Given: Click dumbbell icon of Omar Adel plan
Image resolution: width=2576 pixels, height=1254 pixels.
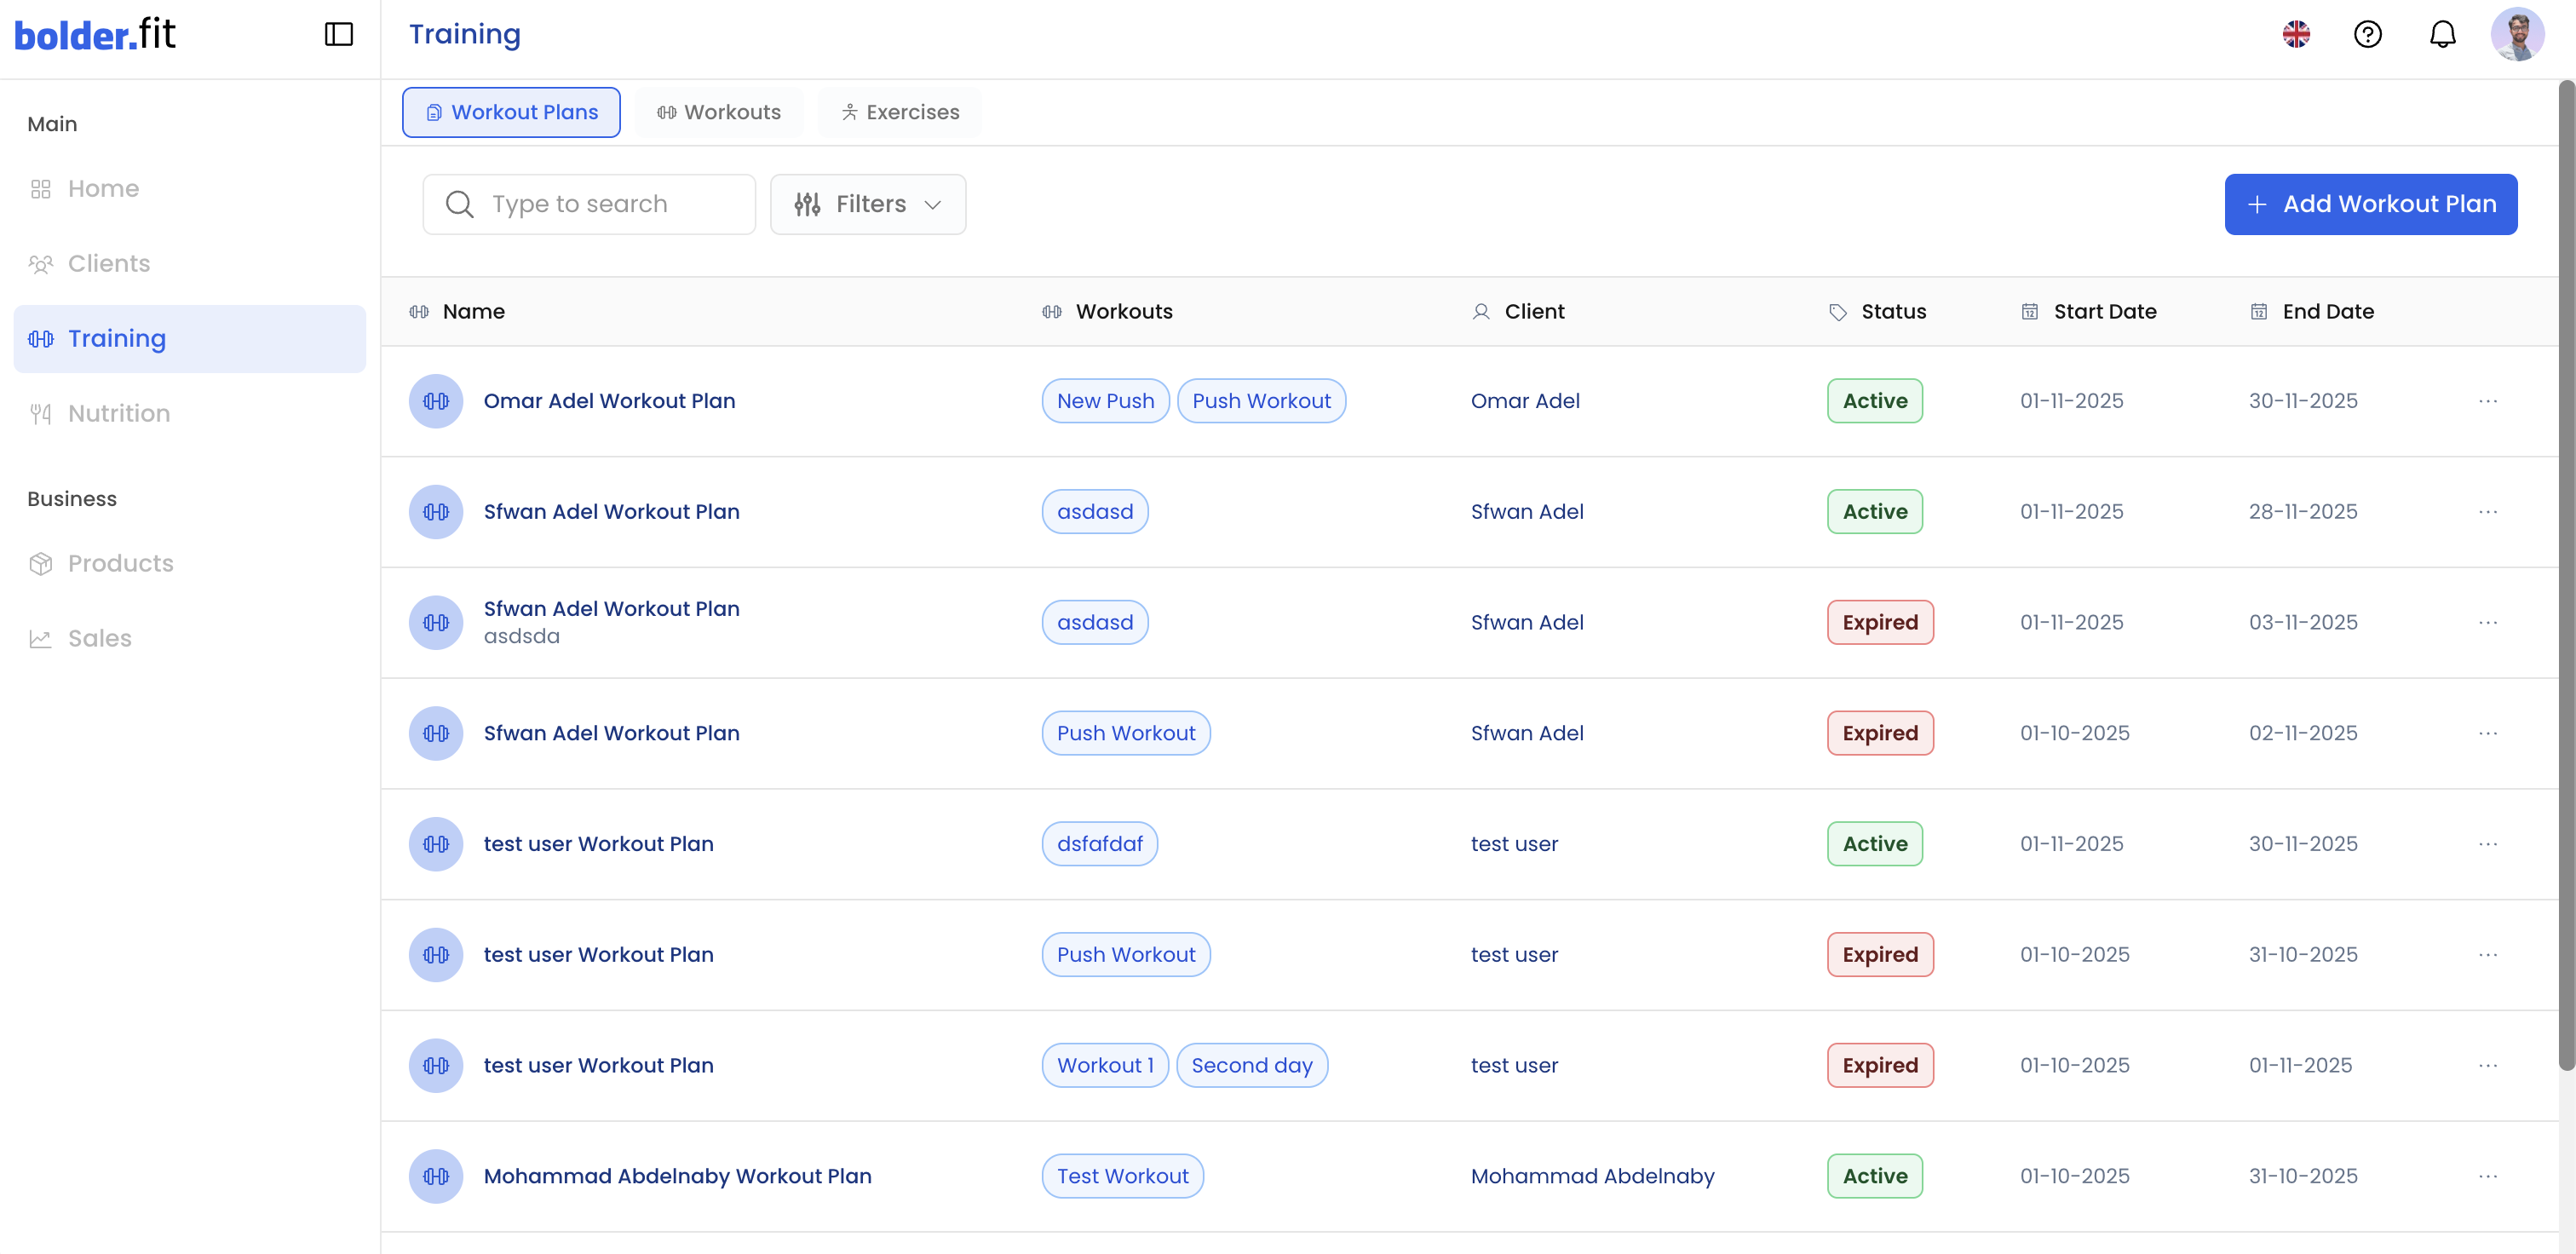Looking at the screenshot, I should coord(436,401).
